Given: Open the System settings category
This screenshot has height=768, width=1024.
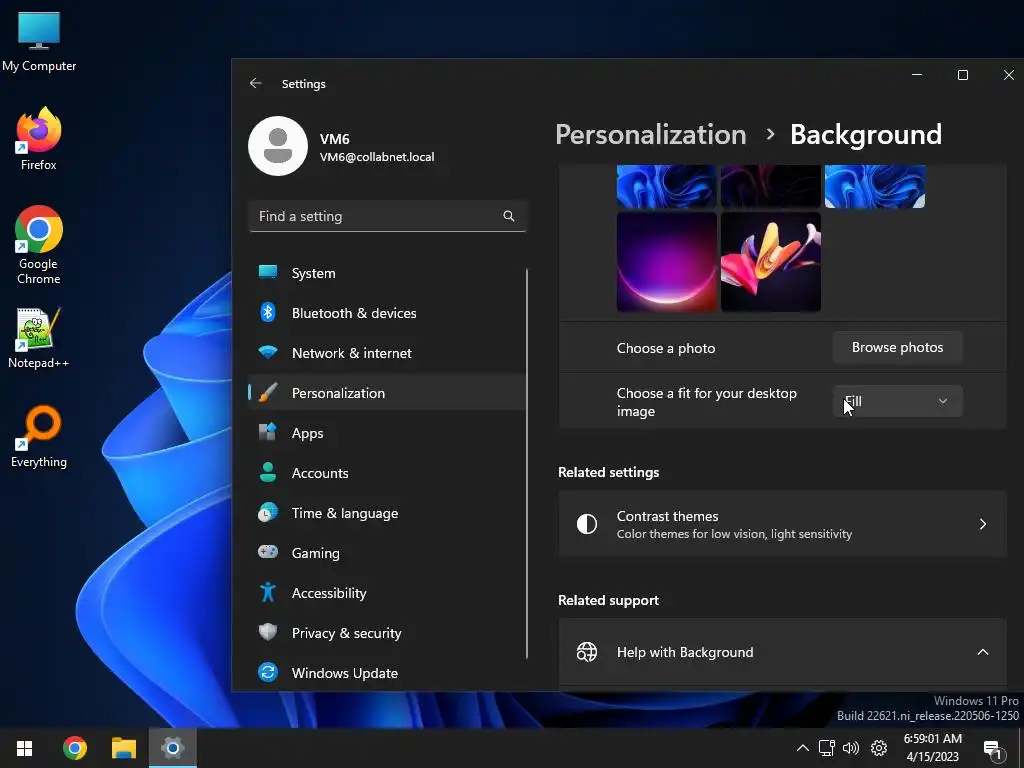Looking at the screenshot, I should pos(387,273).
